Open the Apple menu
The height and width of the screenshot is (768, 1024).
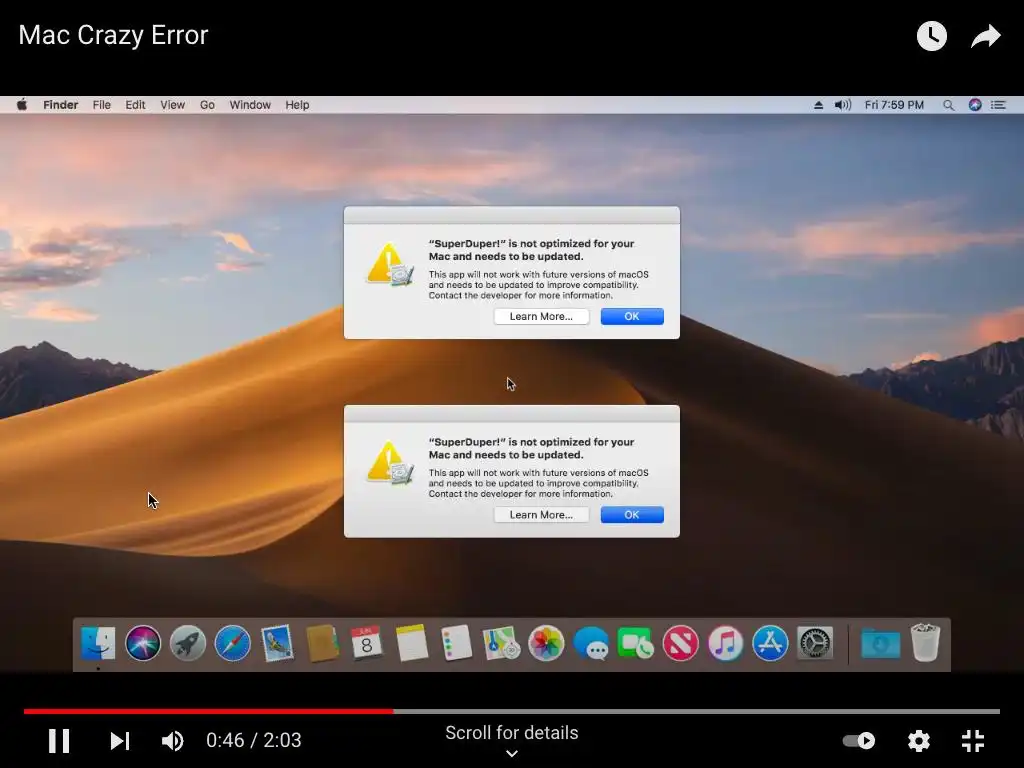(22, 104)
